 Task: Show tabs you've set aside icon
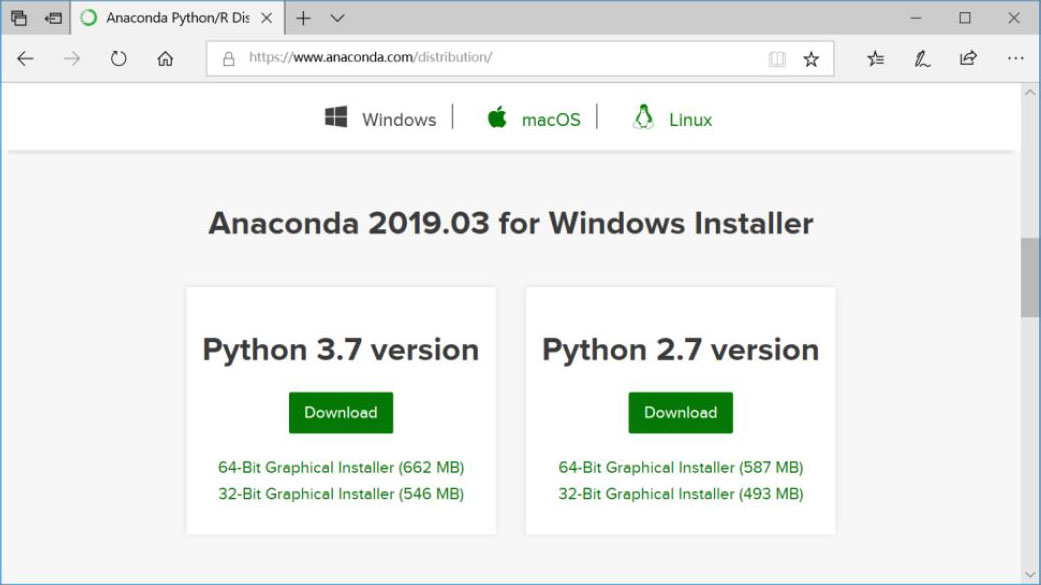click(x=19, y=18)
